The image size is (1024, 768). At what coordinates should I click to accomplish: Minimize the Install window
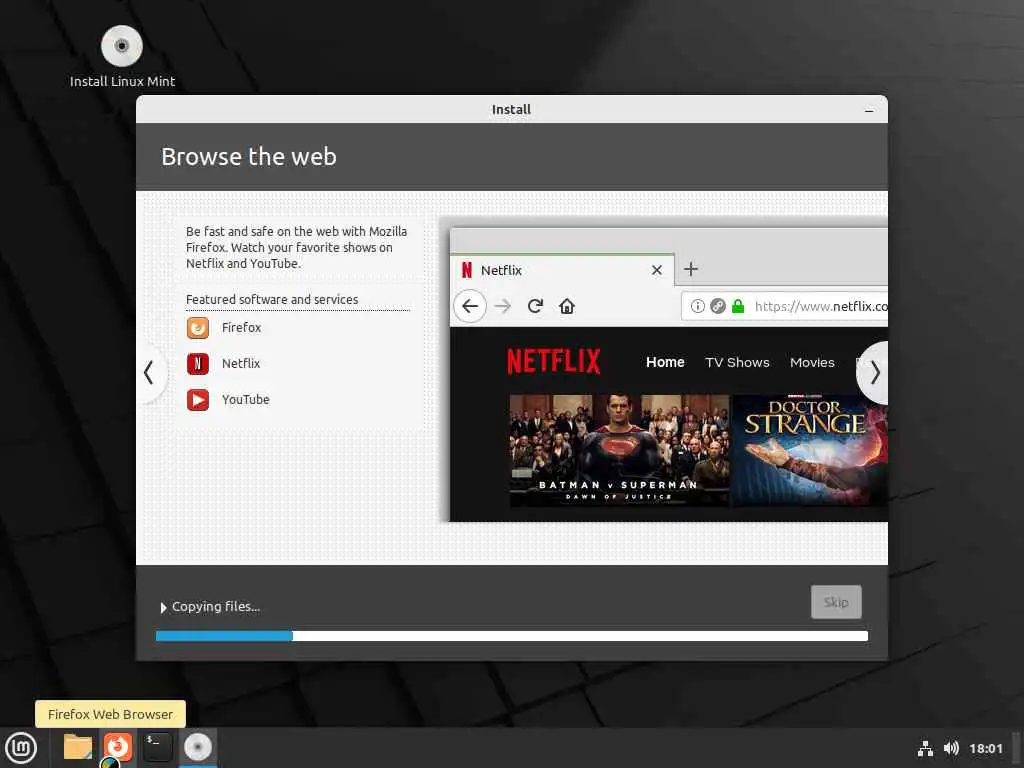coord(869,110)
